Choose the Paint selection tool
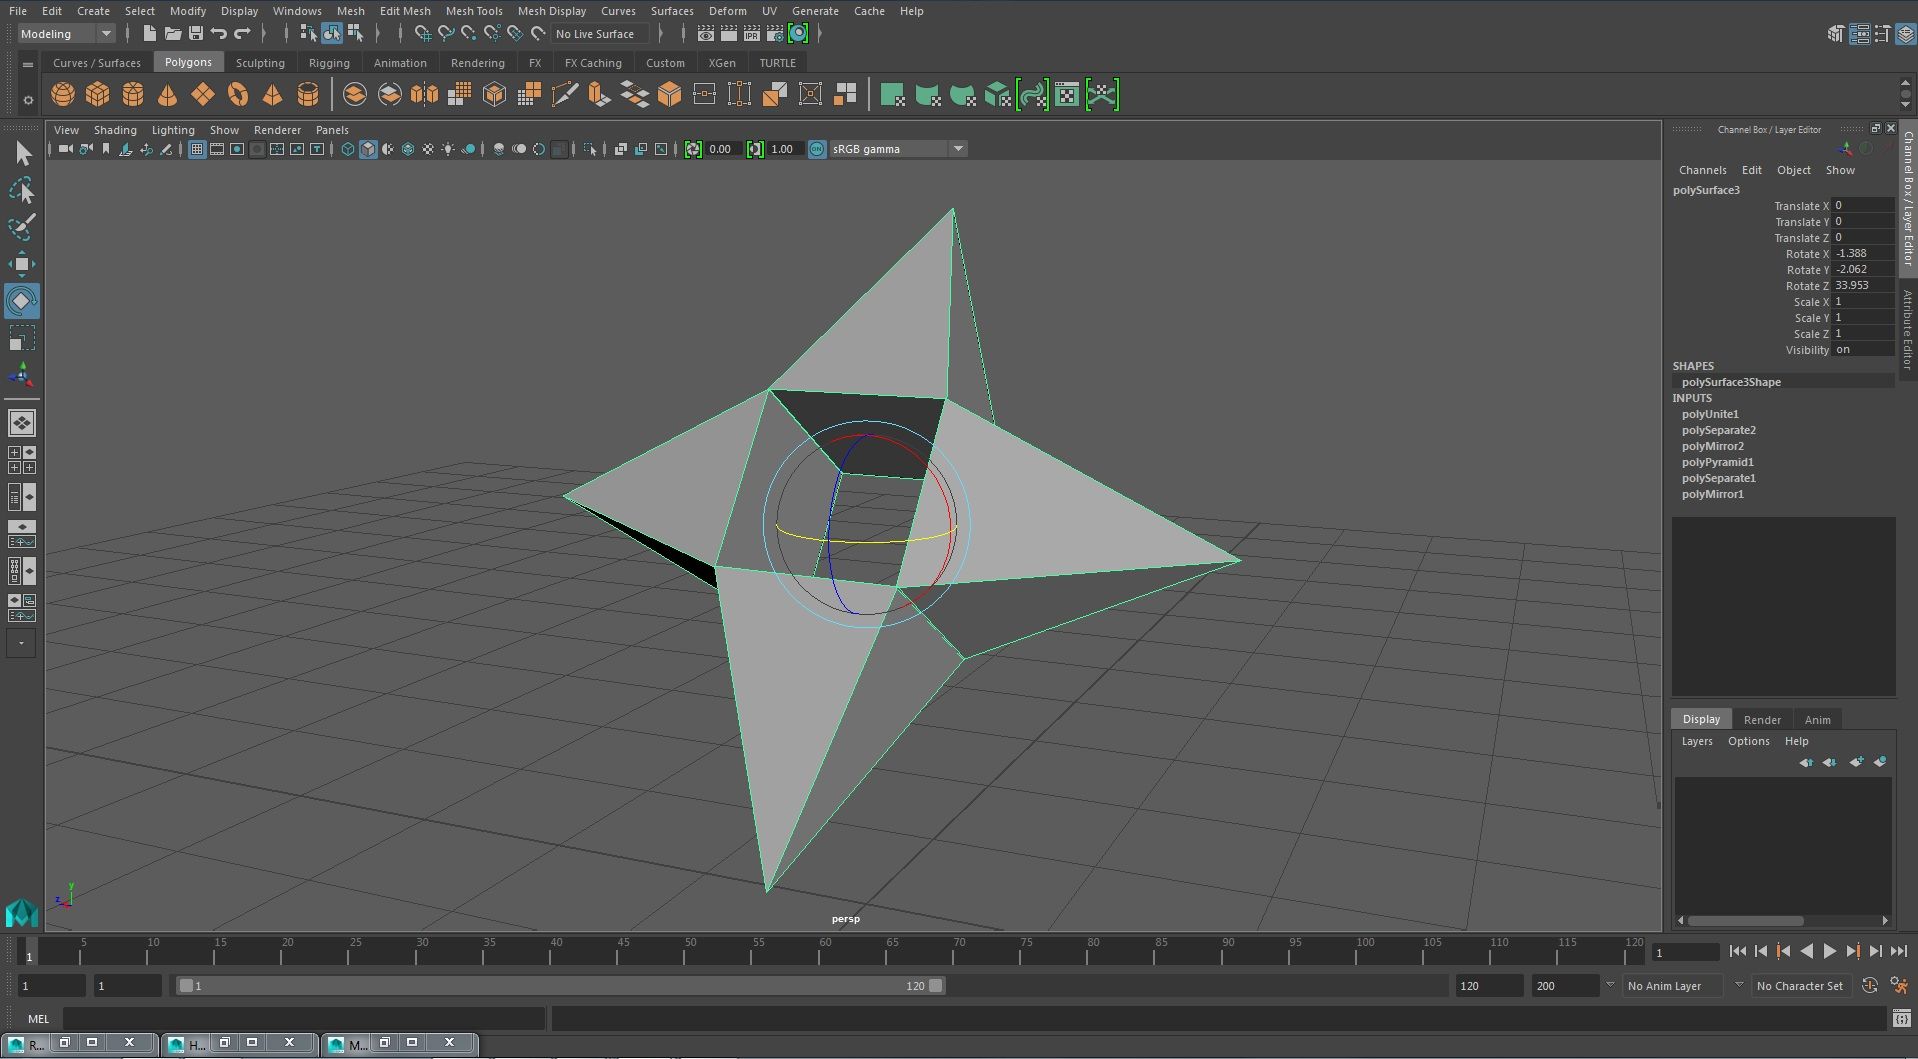The width and height of the screenshot is (1918, 1059). click(22, 227)
